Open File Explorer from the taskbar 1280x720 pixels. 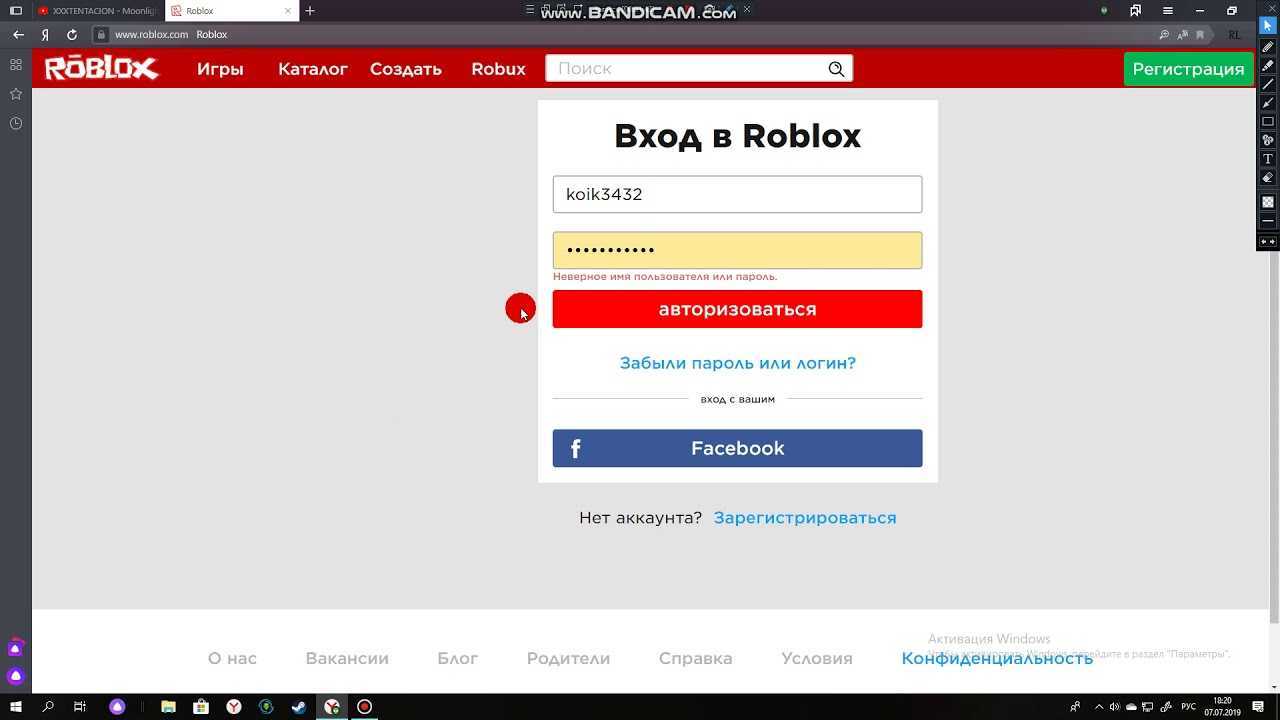(x=168, y=707)
